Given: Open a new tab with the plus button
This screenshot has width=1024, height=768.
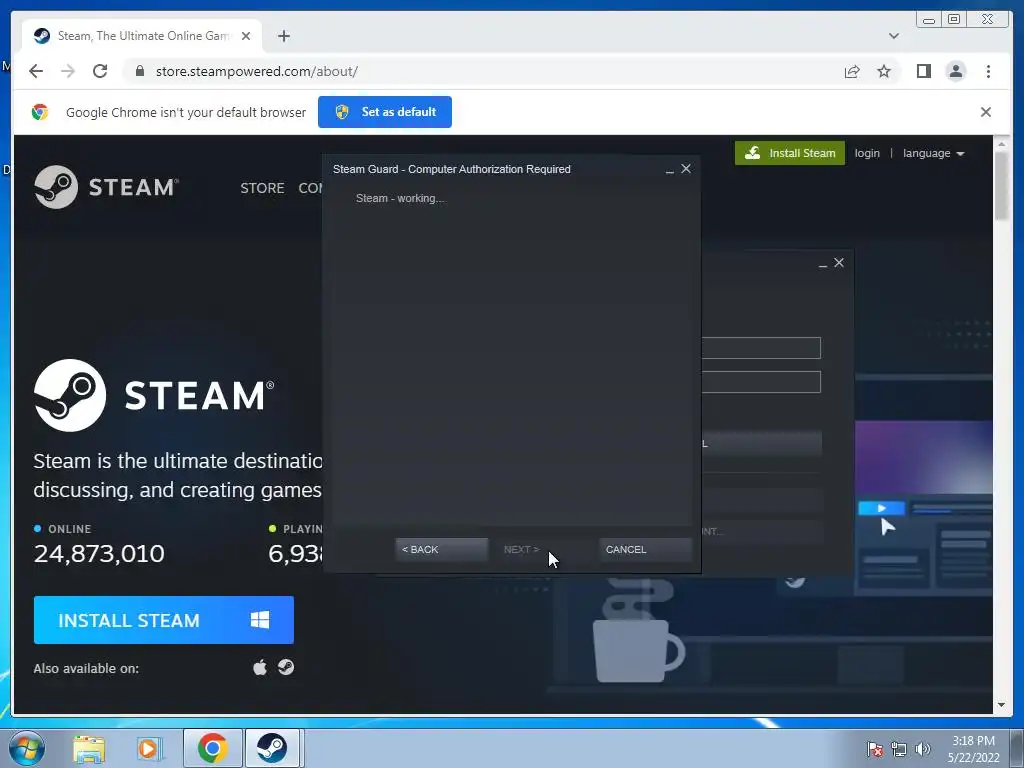Looking at the screenshot, I should tap(283, 36).
